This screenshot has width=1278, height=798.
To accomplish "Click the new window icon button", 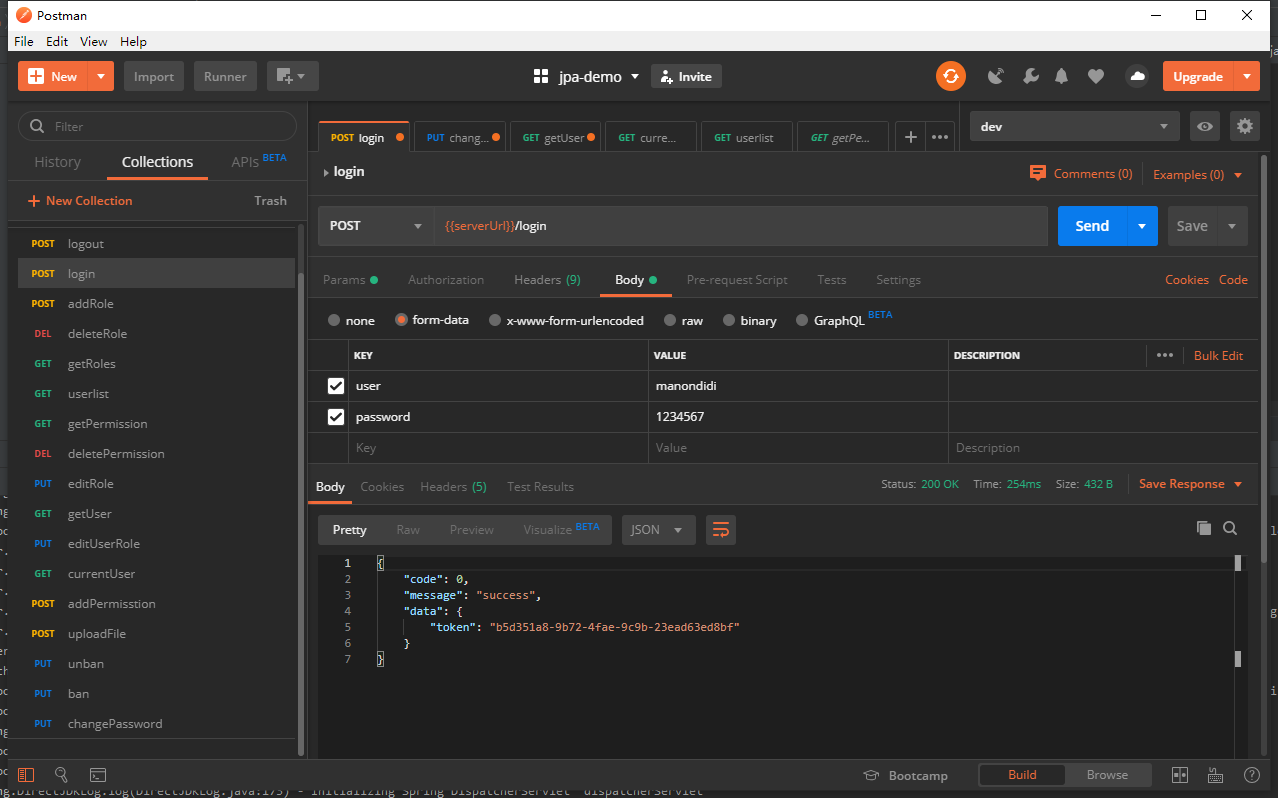I will [x=292, y=76].
